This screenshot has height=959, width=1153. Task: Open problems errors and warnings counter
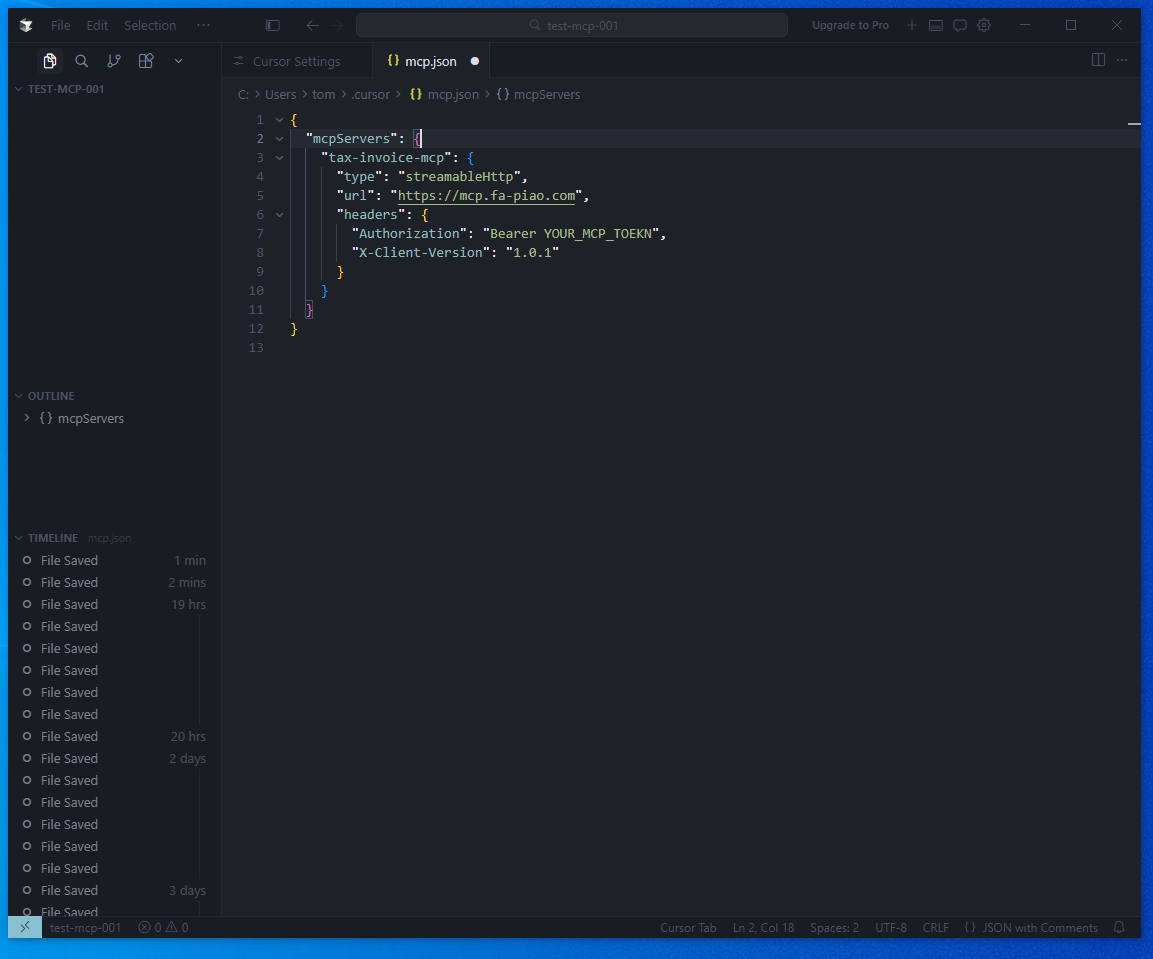coord(163,928)
